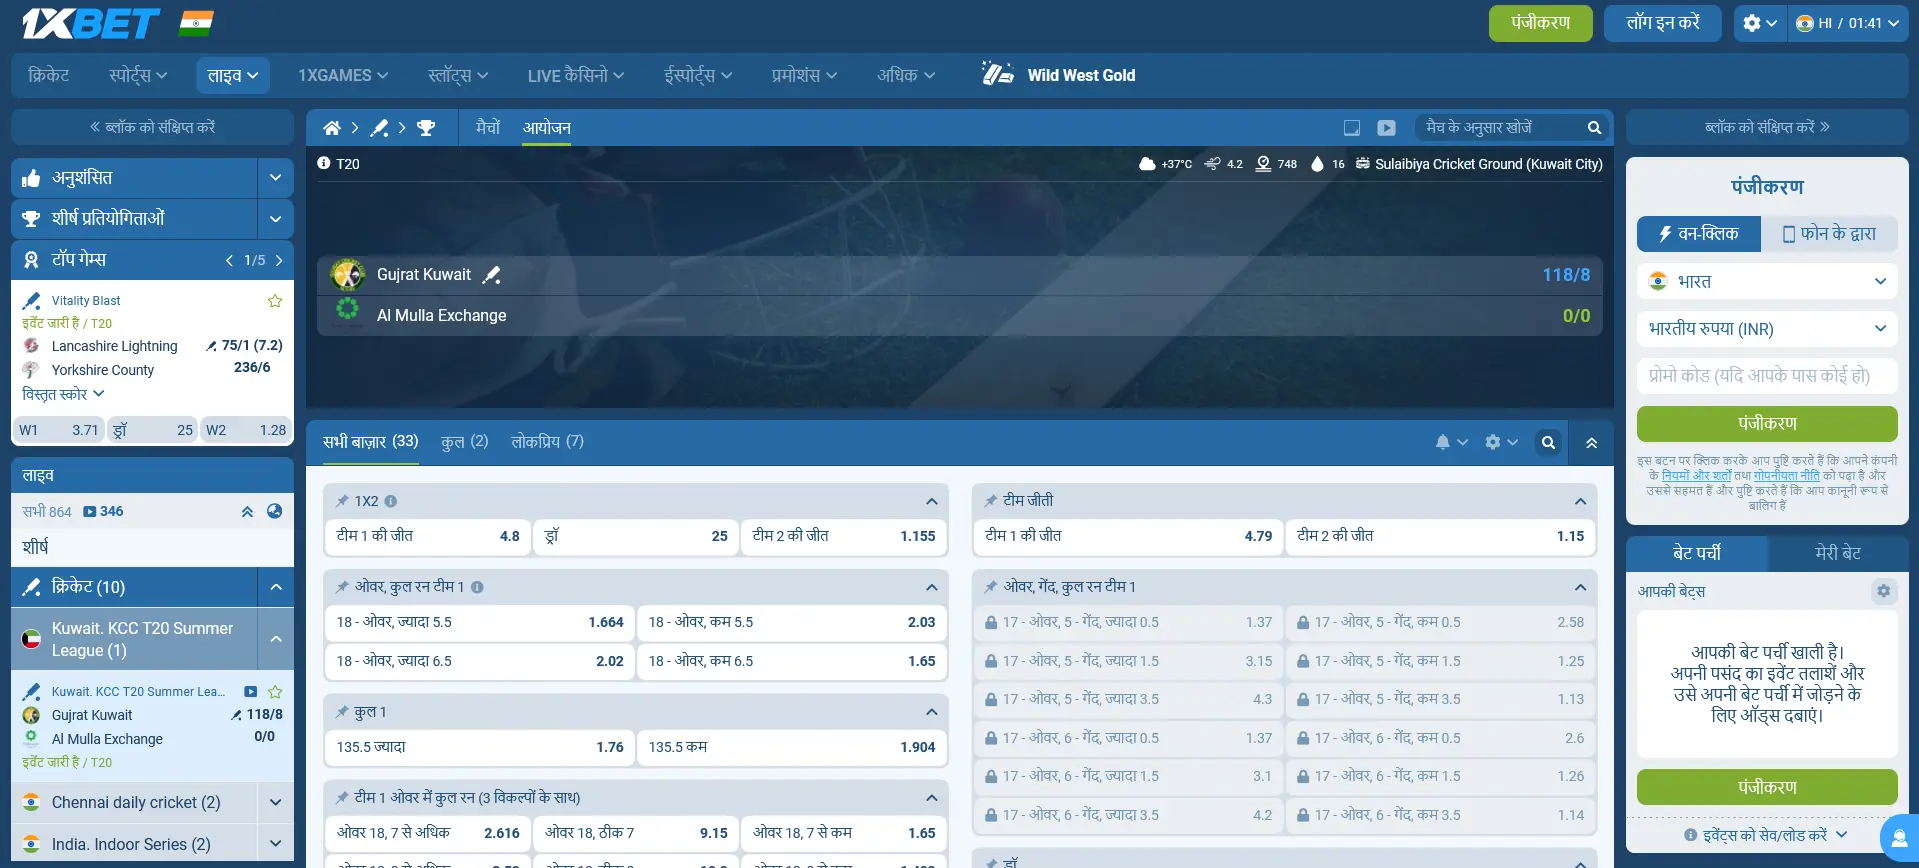Viewport: 1919px width, 868px height.
Task: Click the green पंजीकरण button in header
Action: pos(1540,23)
